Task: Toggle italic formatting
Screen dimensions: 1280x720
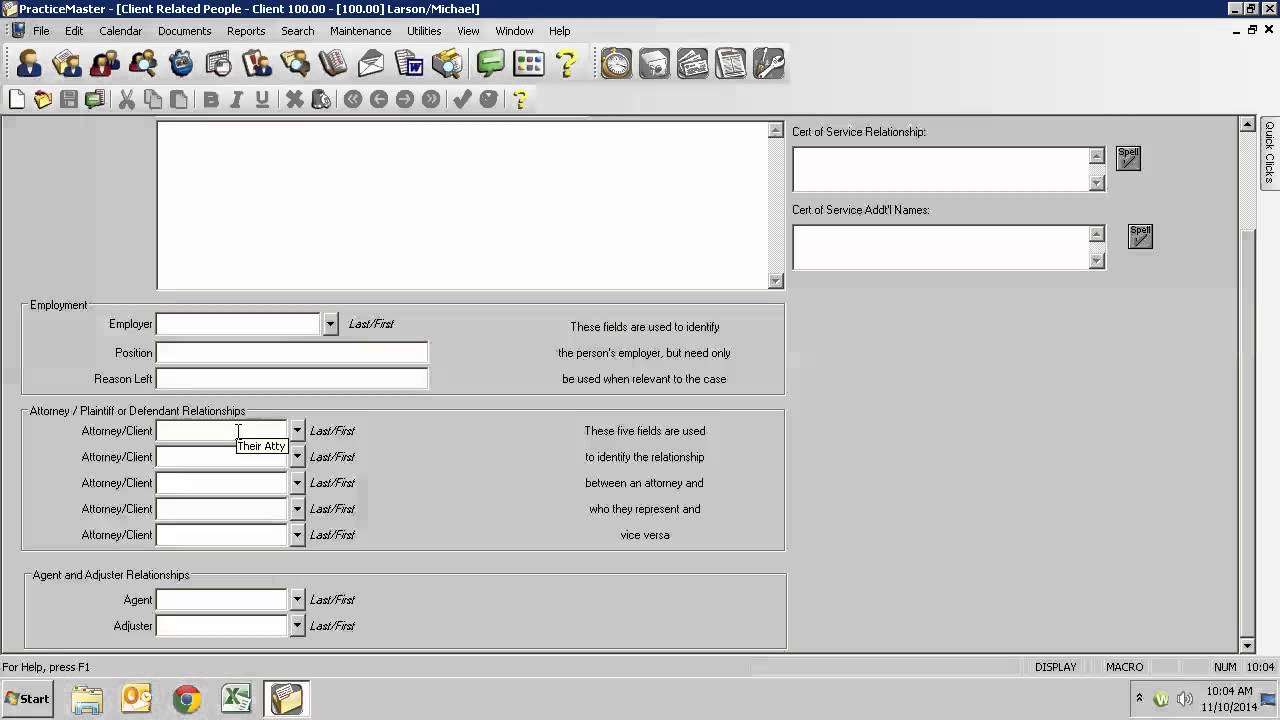Action: (x=237, y=99)
